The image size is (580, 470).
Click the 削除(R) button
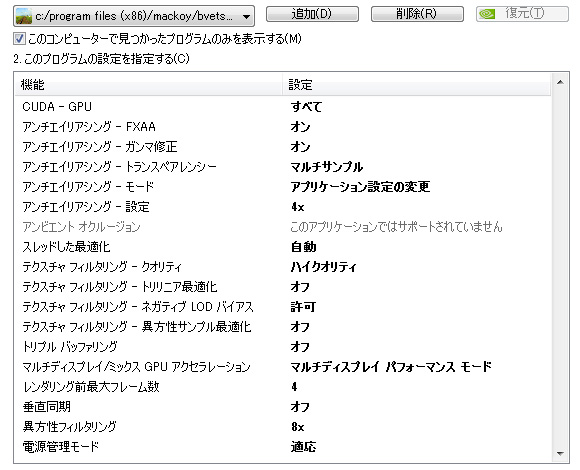point(417,14)
